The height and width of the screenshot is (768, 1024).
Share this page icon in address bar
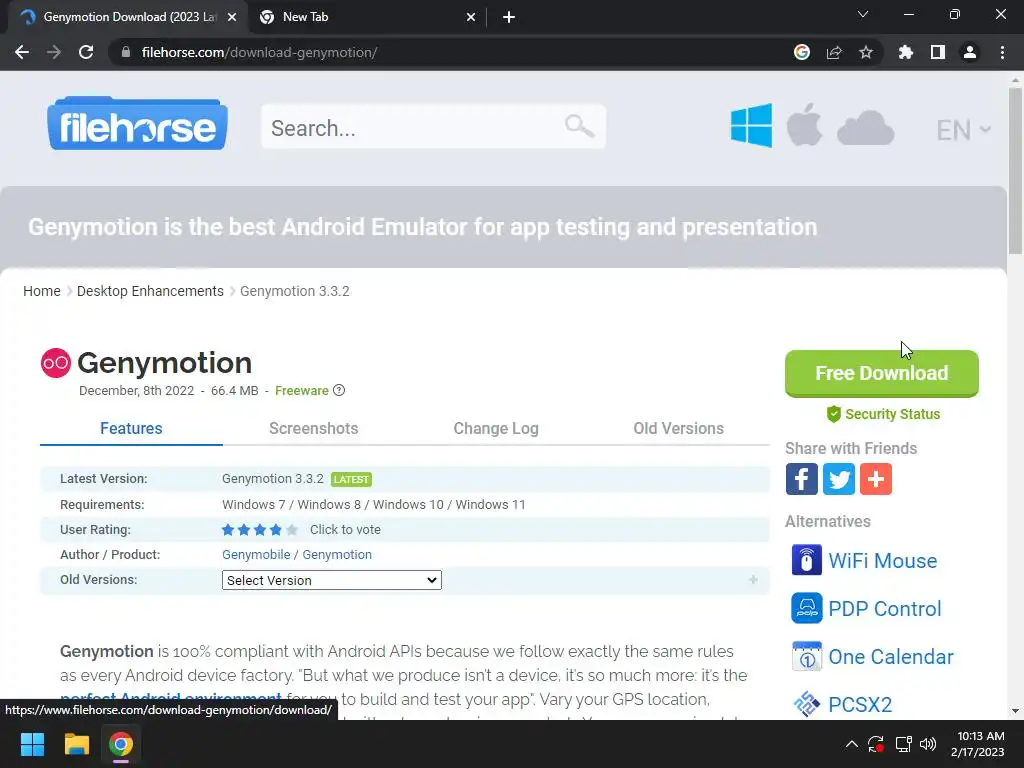click(834, 52)
